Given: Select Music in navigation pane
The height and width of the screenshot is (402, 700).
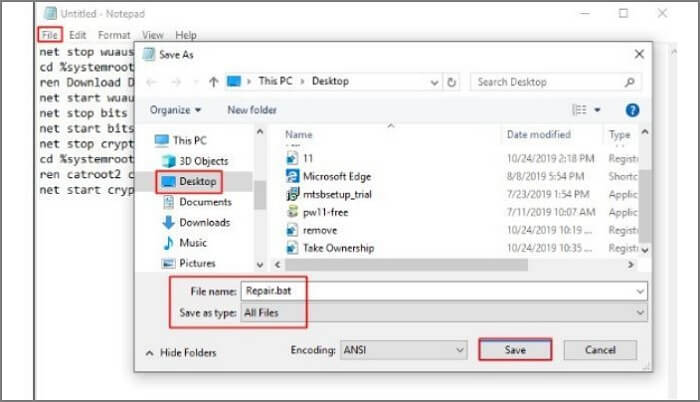Looking at the screenshot, I should [184, 243].
